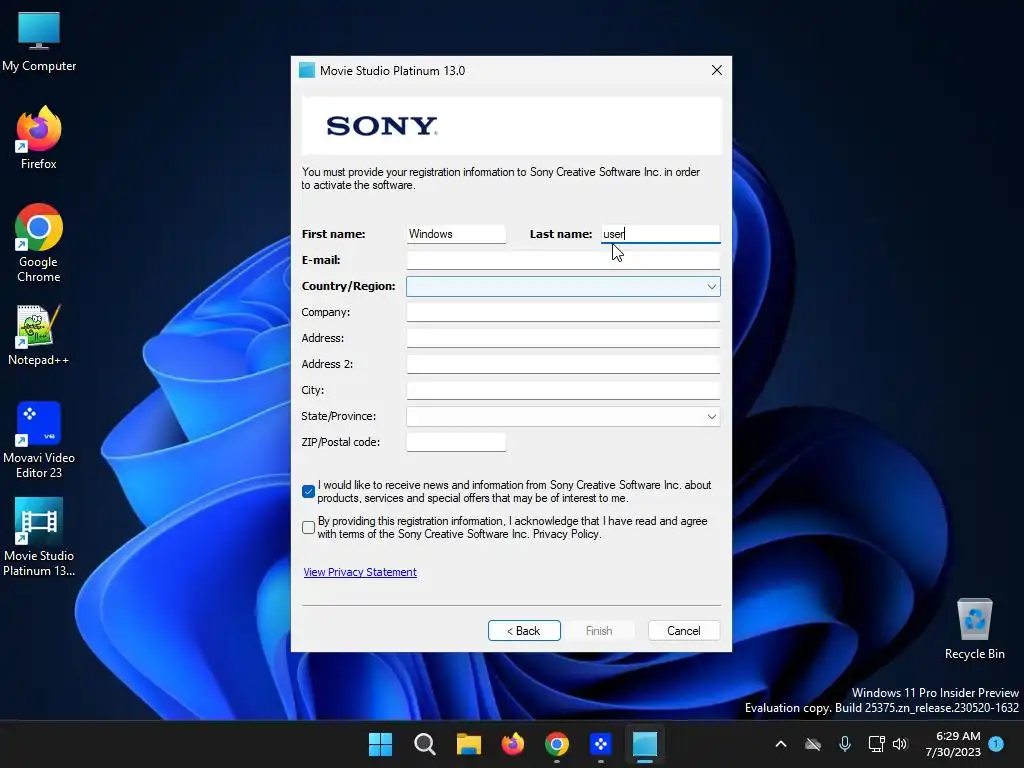Viewport: 1024px width, 768px height.
Task: Open Movavi app in taskbar
Action: coord(601,744)
